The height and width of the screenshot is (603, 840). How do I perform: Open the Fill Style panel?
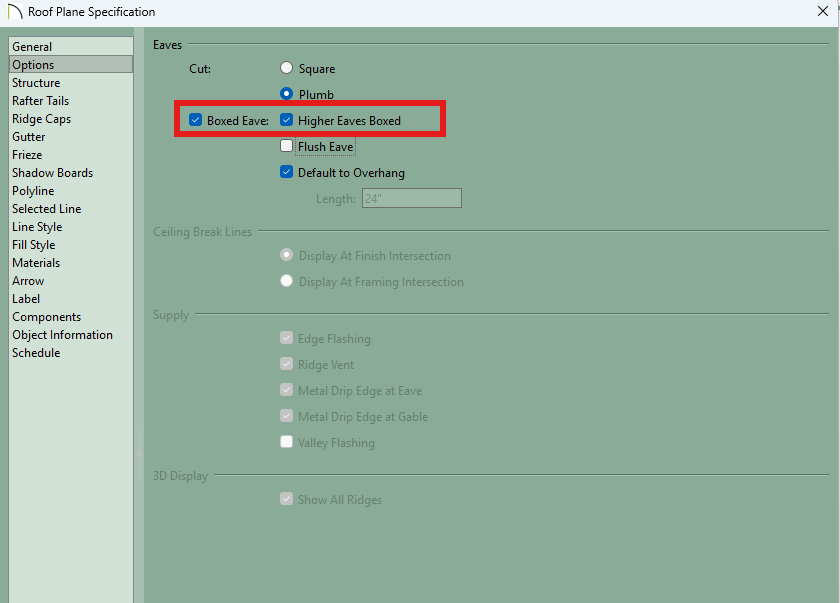(x=34, y=245)
